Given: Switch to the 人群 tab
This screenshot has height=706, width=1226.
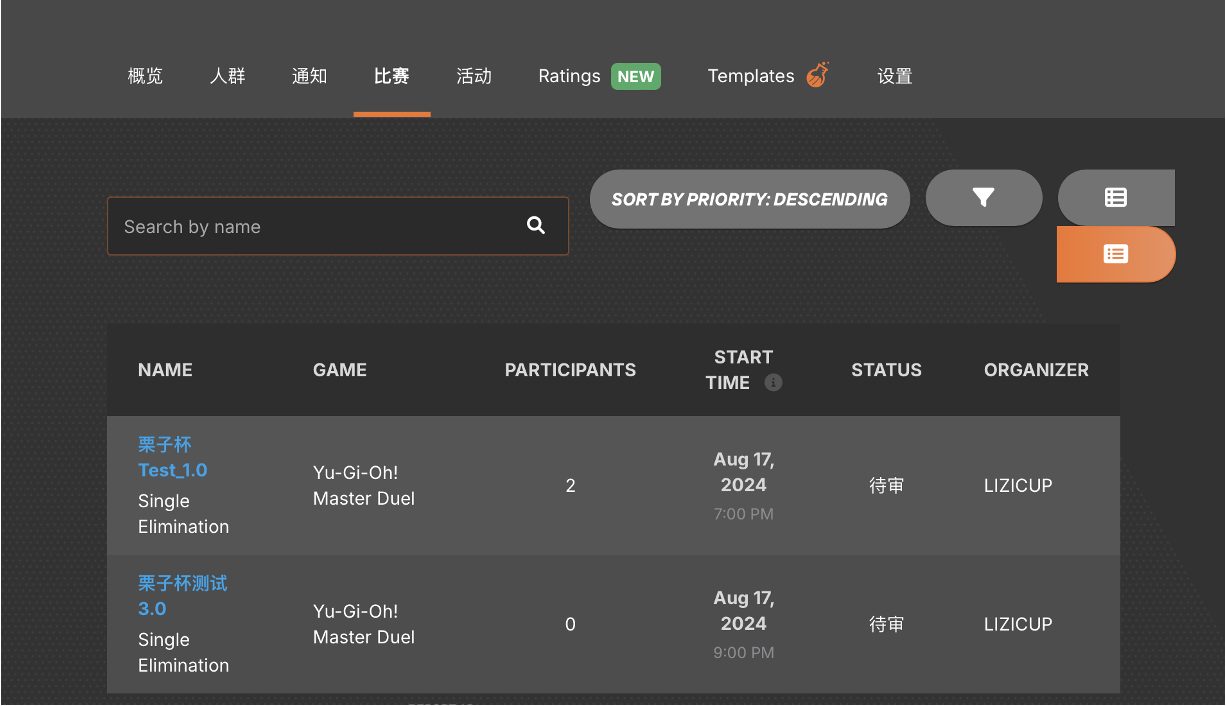Looking at the screenshot, I should tap(228, 76).
